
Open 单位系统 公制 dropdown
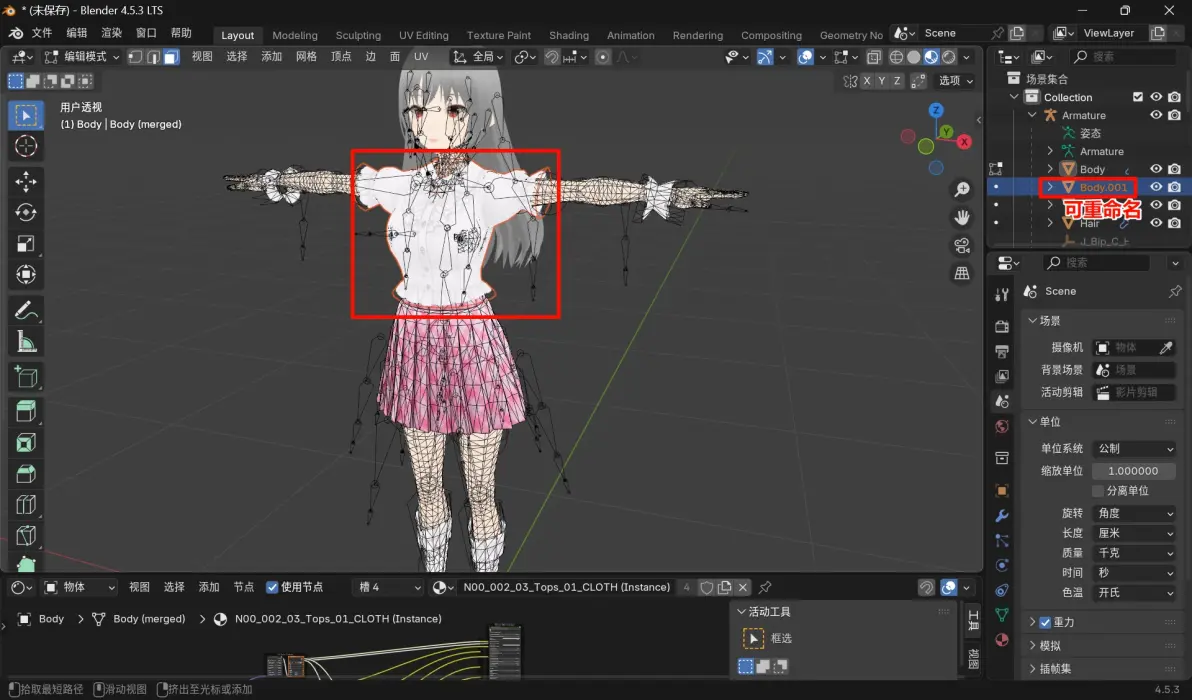click(1134, 449)
